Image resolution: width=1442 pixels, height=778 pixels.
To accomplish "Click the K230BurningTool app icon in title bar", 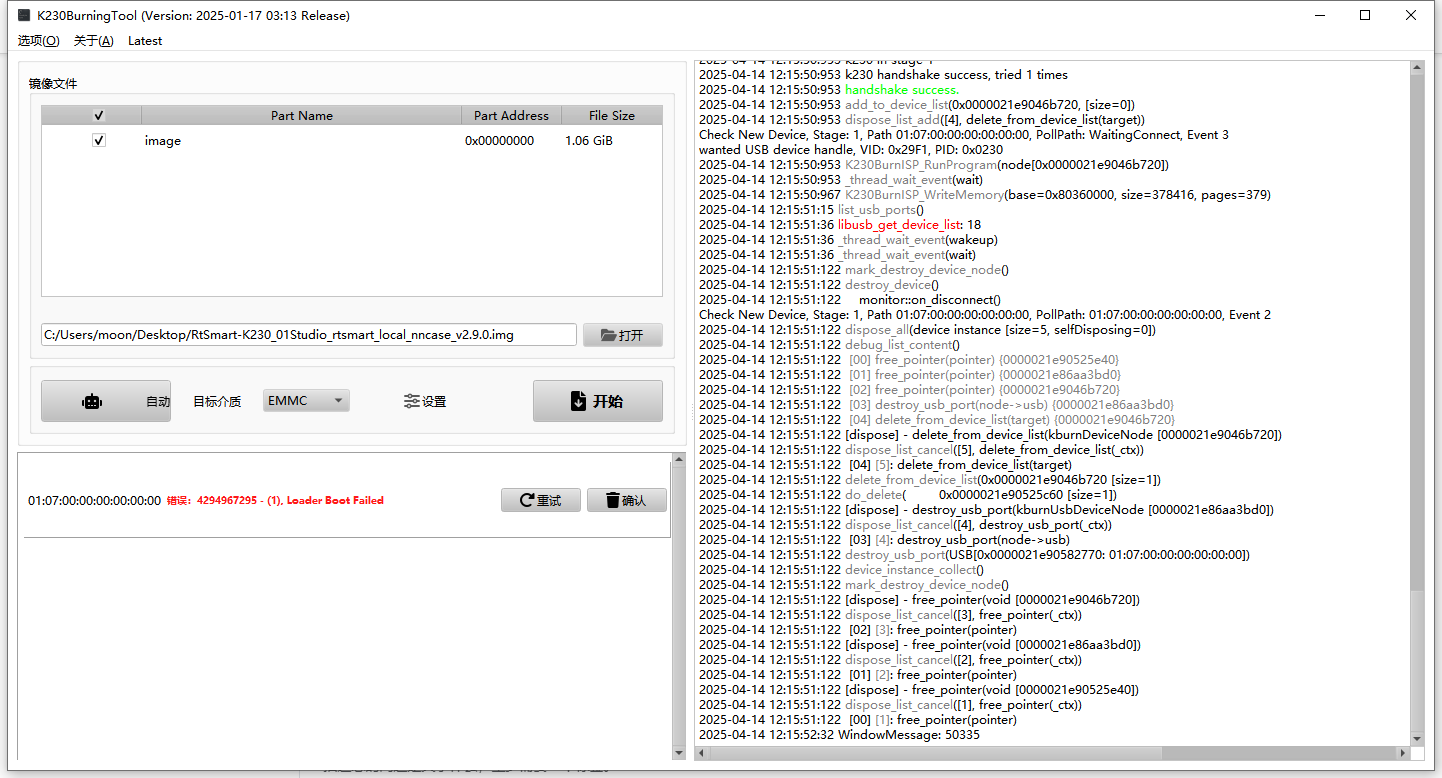I will click(x=24, y=15).
